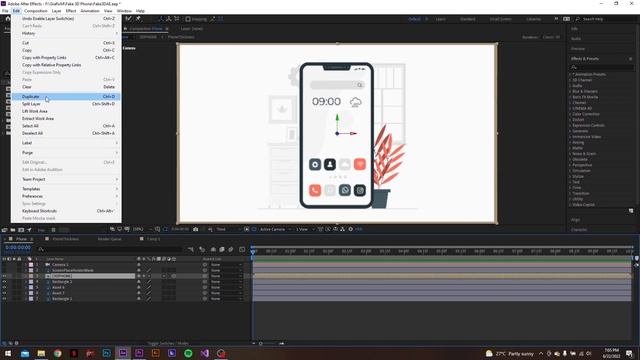Screen dimensions: 640x360
Task: Toggle the Snapping checkbox in toolbar
Action: [x=188, y=19]
